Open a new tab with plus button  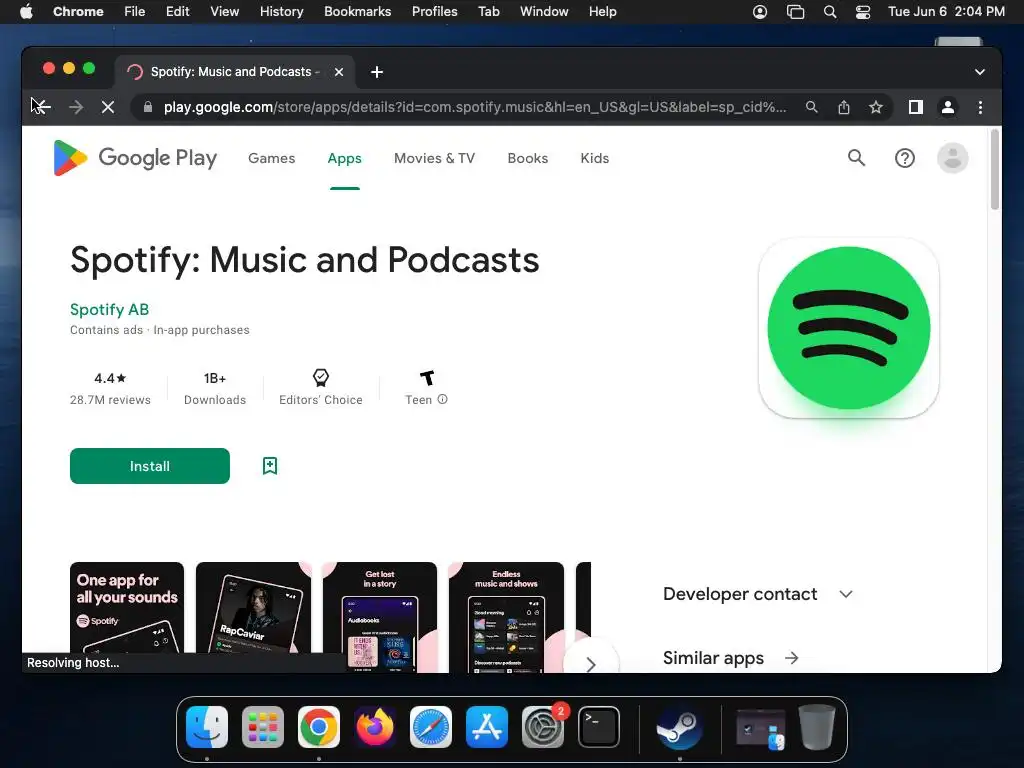(x=377, y=72)
